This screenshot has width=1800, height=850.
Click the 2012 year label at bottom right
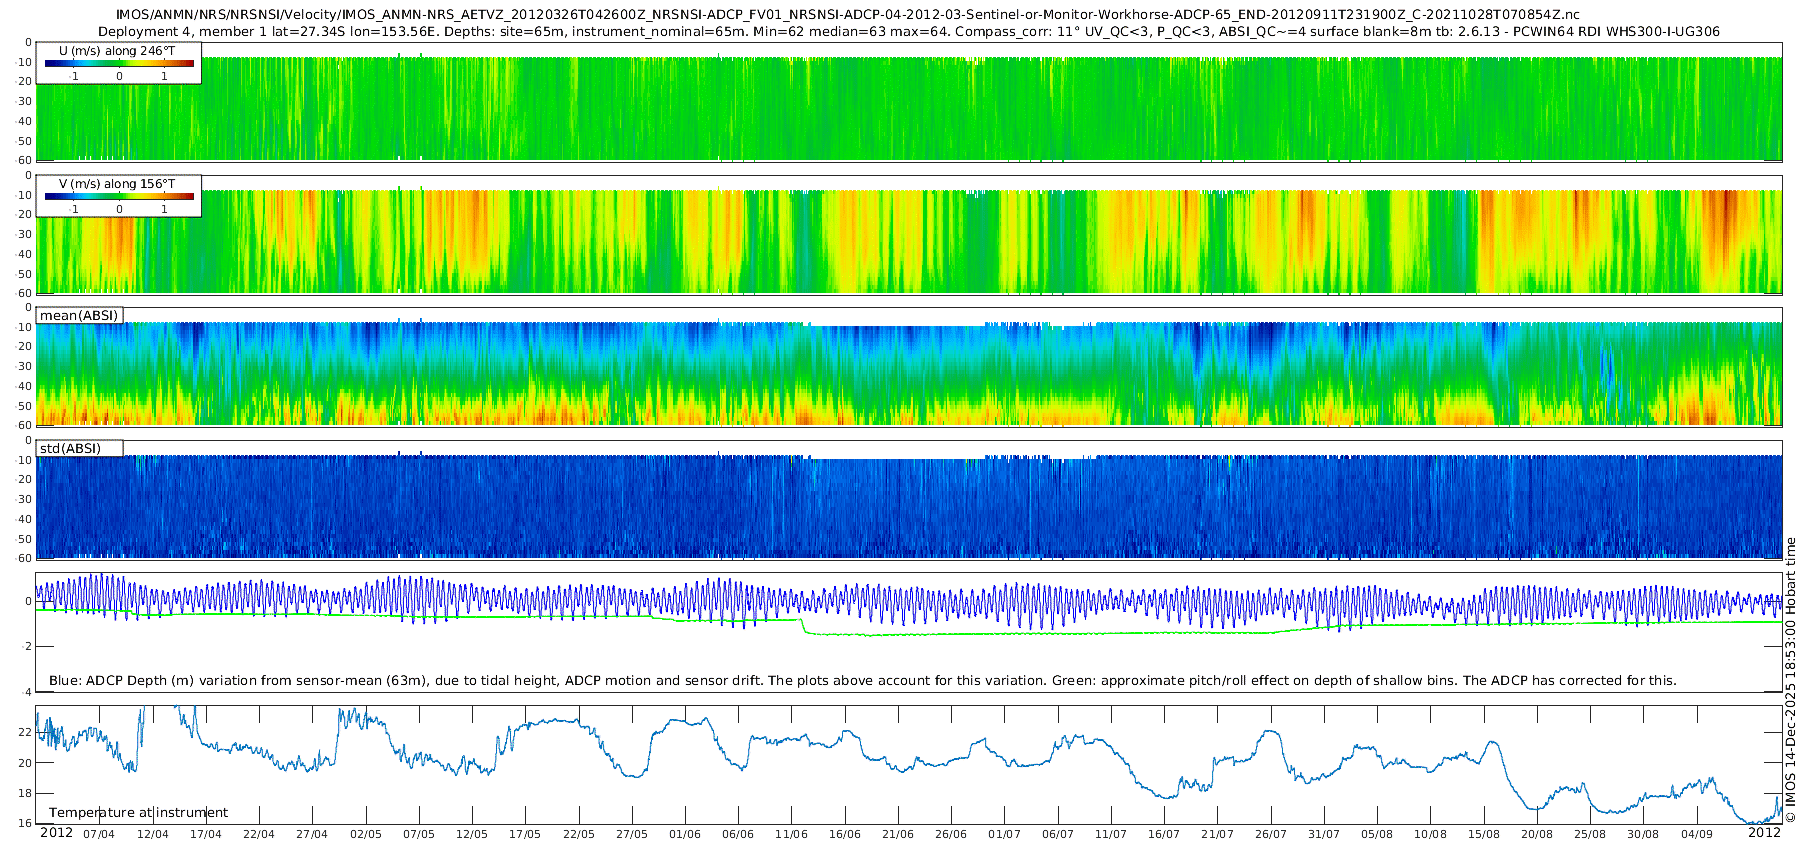pyautogui.click(x=1764, y=833)
